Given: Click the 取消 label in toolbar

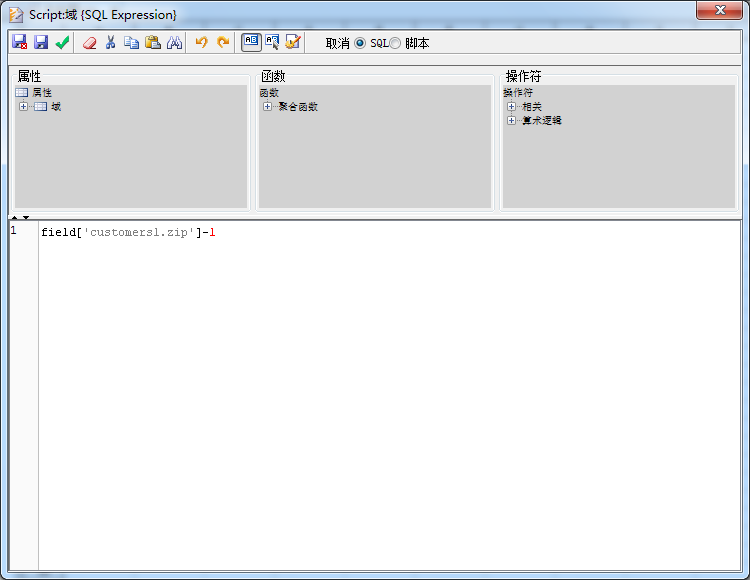Looking at the screenshot, I should [338, 43].
